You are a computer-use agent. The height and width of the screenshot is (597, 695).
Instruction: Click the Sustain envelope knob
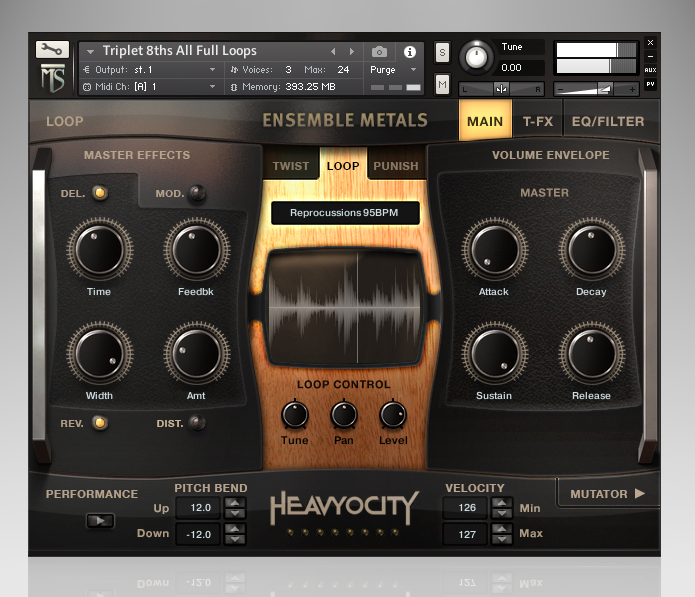click(x=495, y=355)
